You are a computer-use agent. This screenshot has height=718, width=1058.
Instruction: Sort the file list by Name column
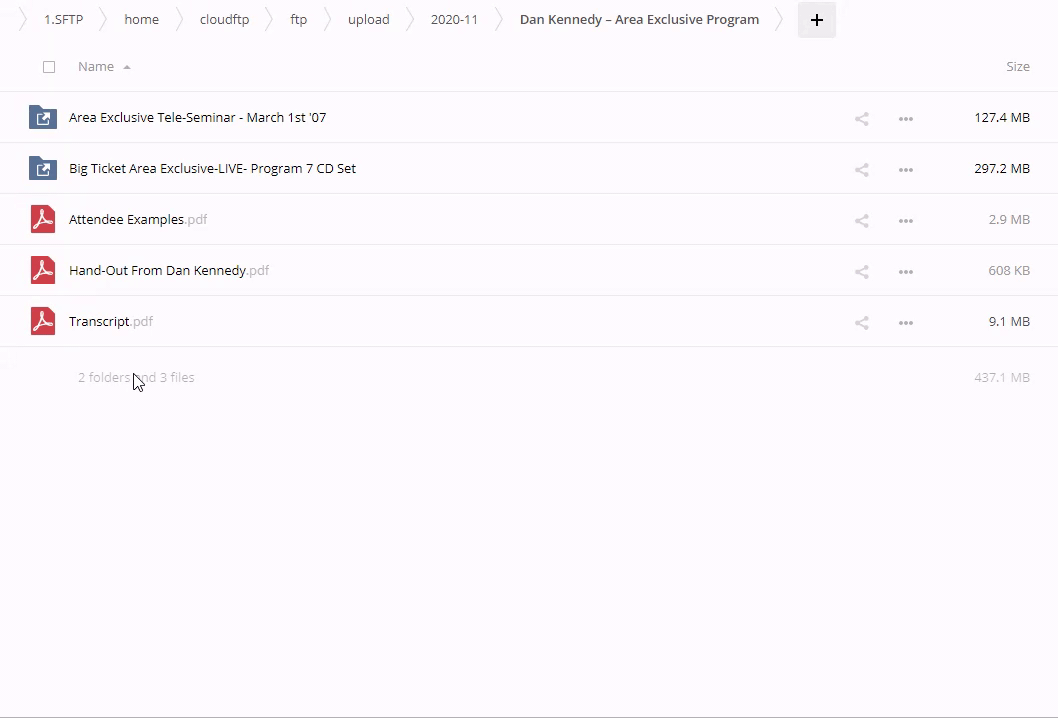[x=96, y=67]
